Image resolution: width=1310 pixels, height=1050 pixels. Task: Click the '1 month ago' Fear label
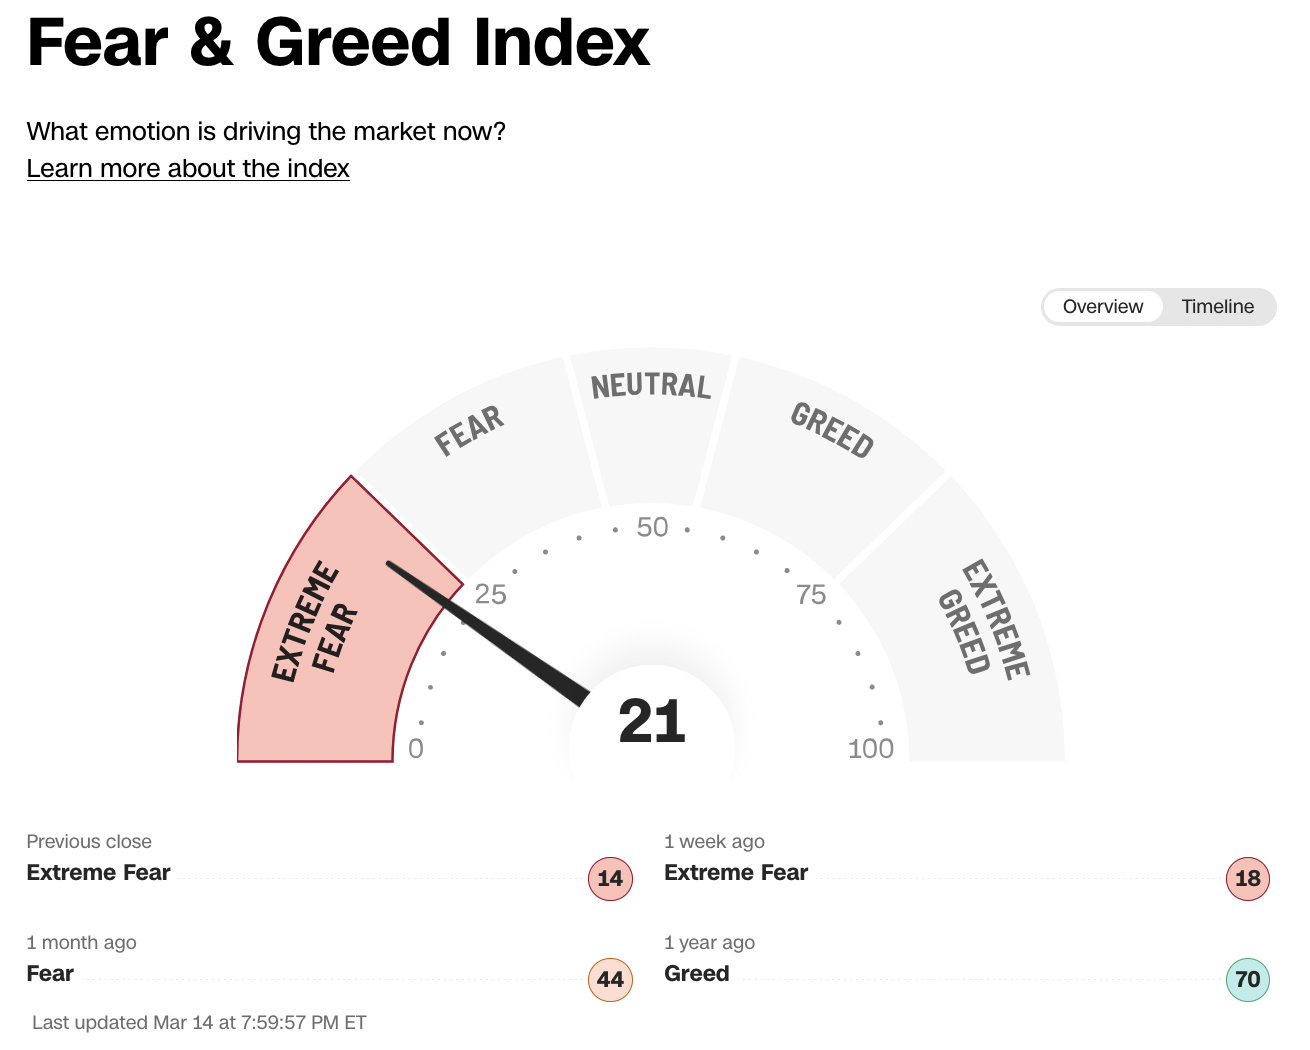[50, 974]
